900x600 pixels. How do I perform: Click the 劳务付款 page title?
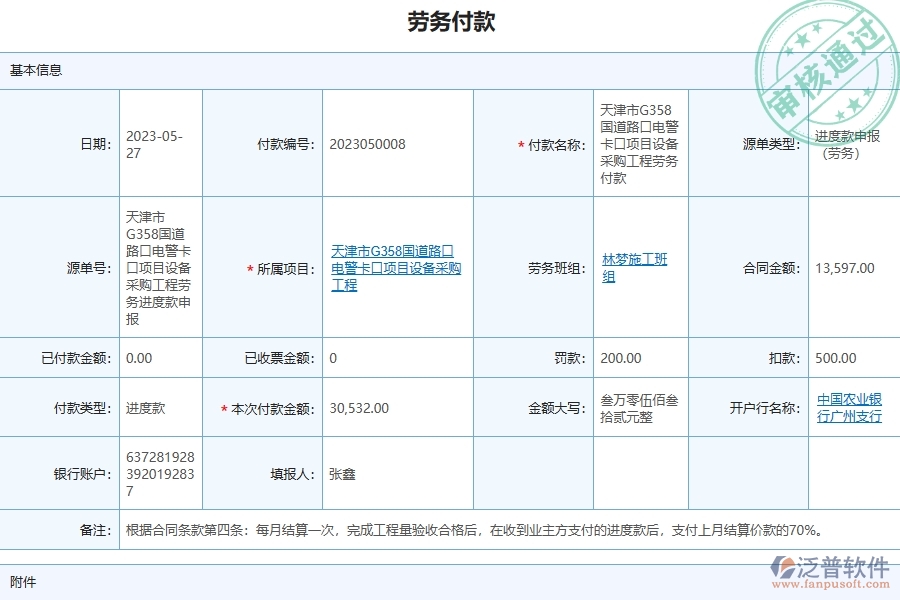coord(450,21)
